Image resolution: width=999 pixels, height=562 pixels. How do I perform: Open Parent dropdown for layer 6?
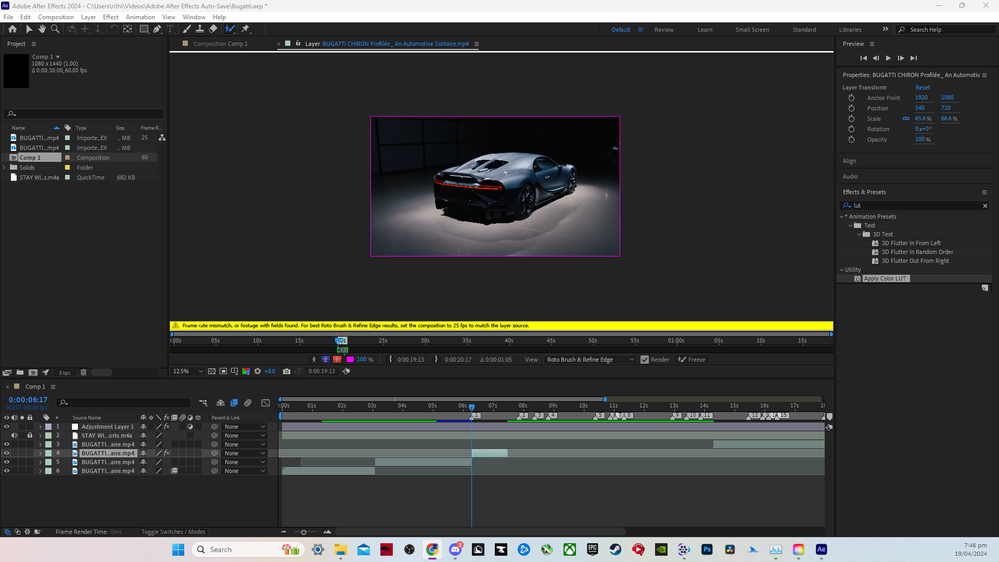[x=245, y=471]
